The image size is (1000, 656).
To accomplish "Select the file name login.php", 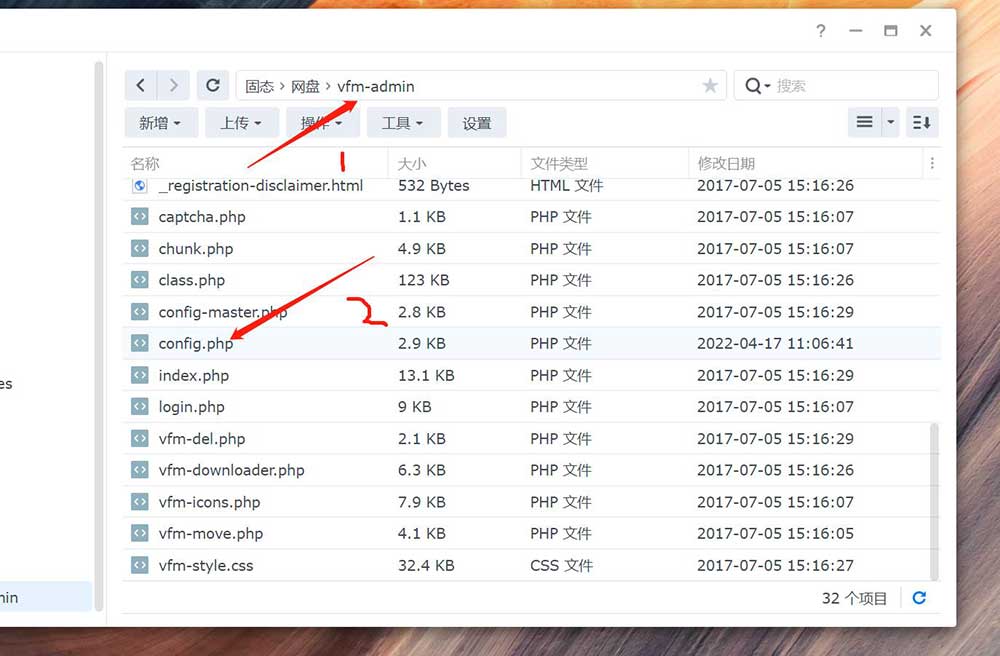I will pyautogui.click(x=191, y=407).
